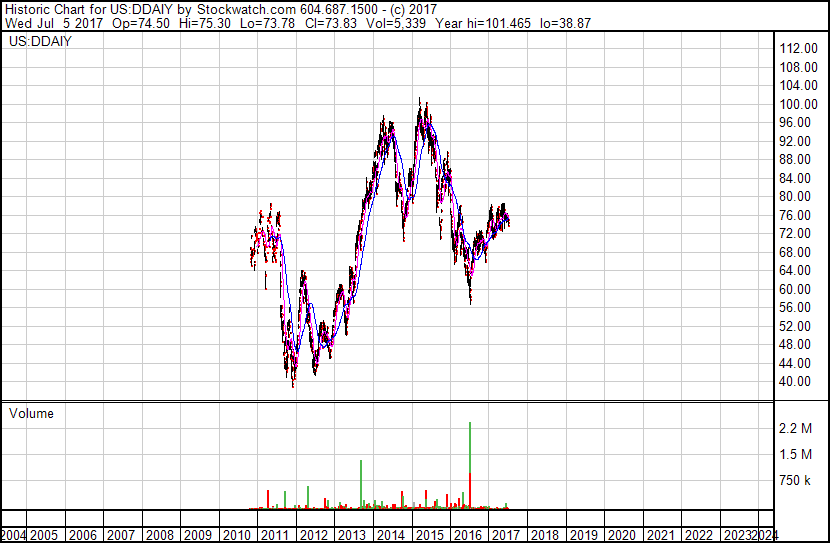Click the 2.2 M volume axis label
The width and height of the screenshot is (830, 543).
[800, 429]
